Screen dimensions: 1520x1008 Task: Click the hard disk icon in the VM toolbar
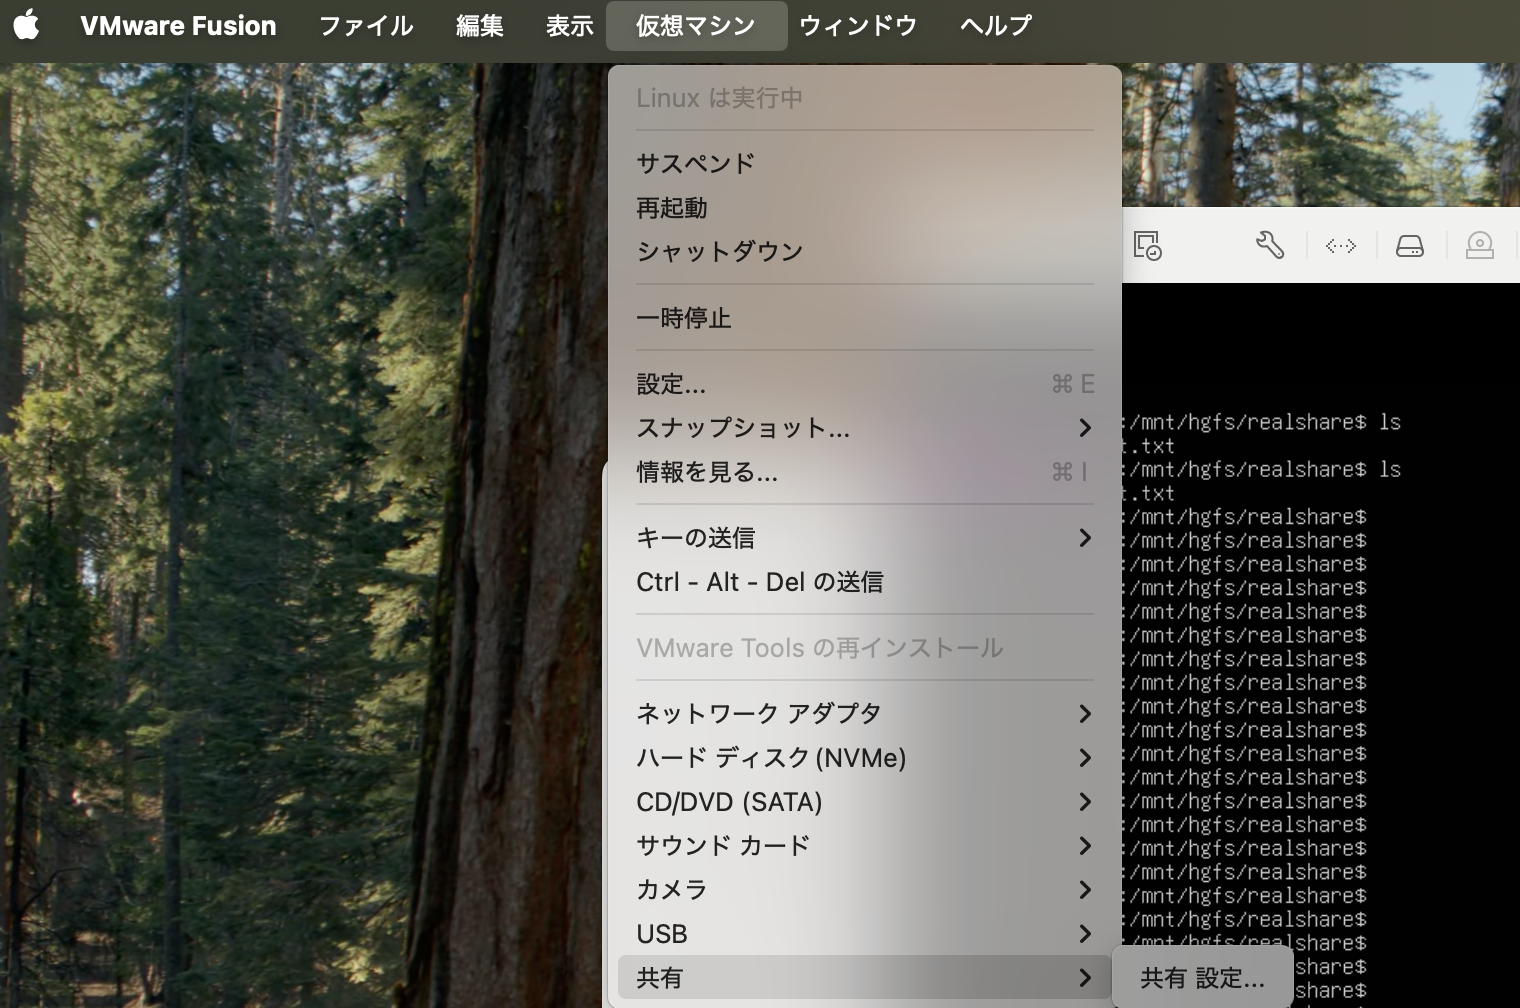pos(1410,245)
